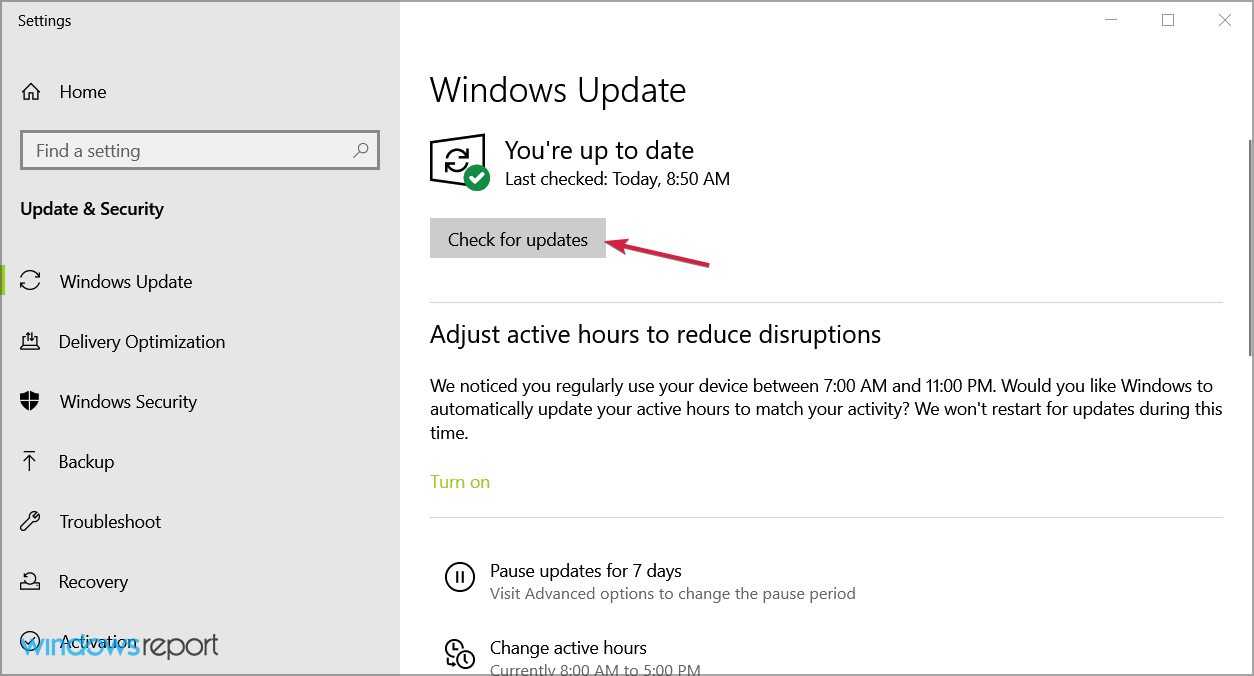Minimize the Settings window
Viewport: 1254px width, 676px height.
[1112, 21]
